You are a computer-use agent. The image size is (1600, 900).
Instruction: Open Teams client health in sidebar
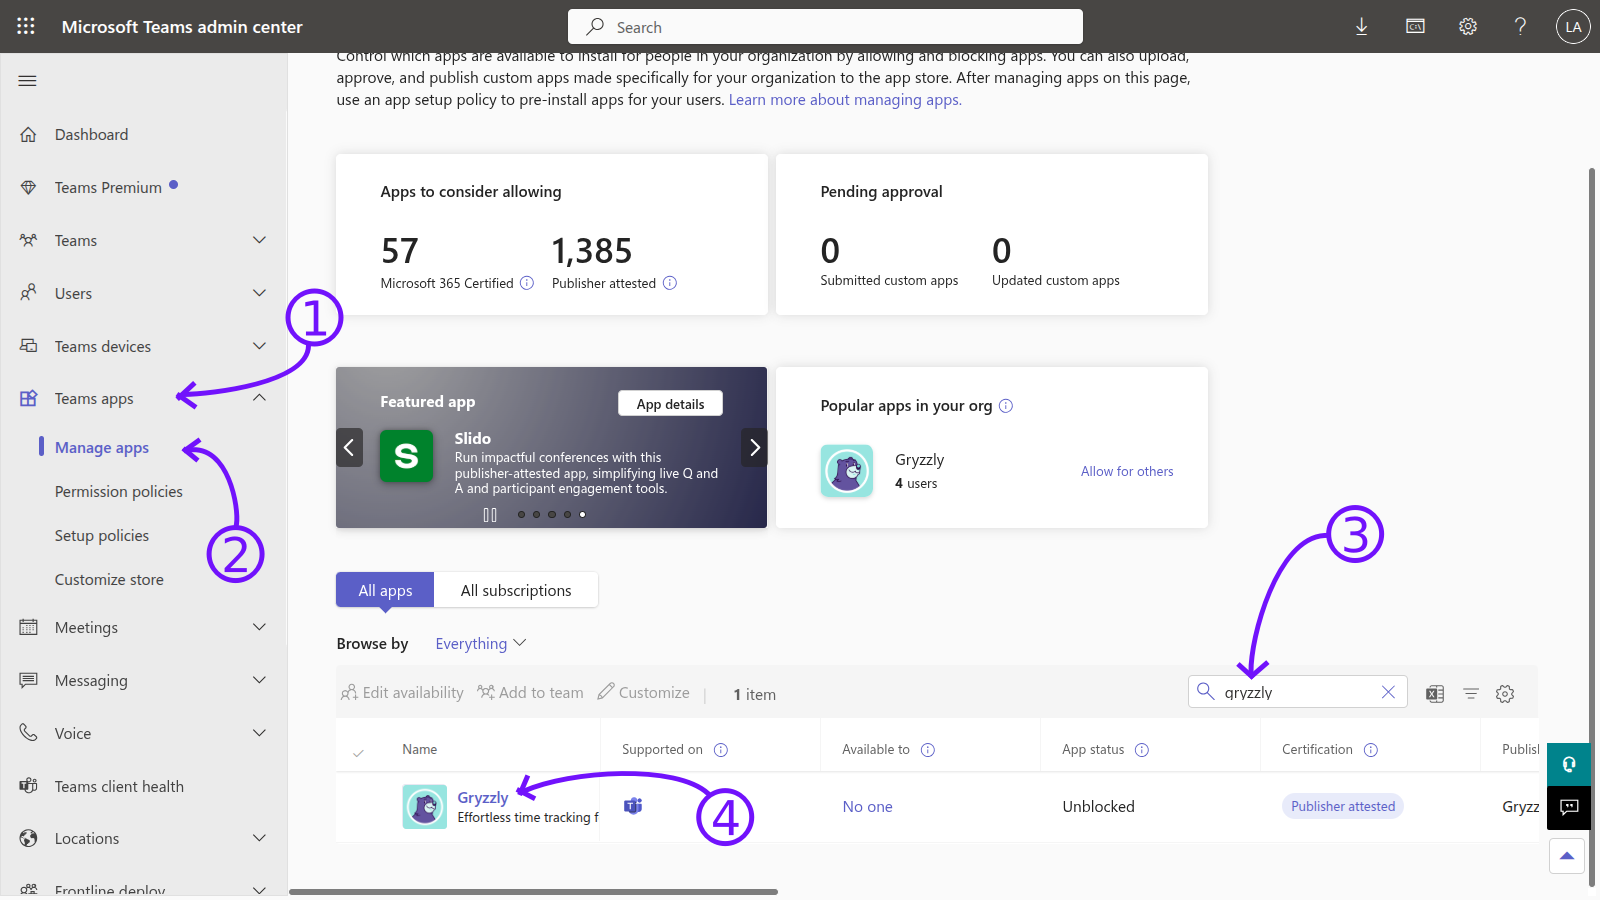[119, 786]
